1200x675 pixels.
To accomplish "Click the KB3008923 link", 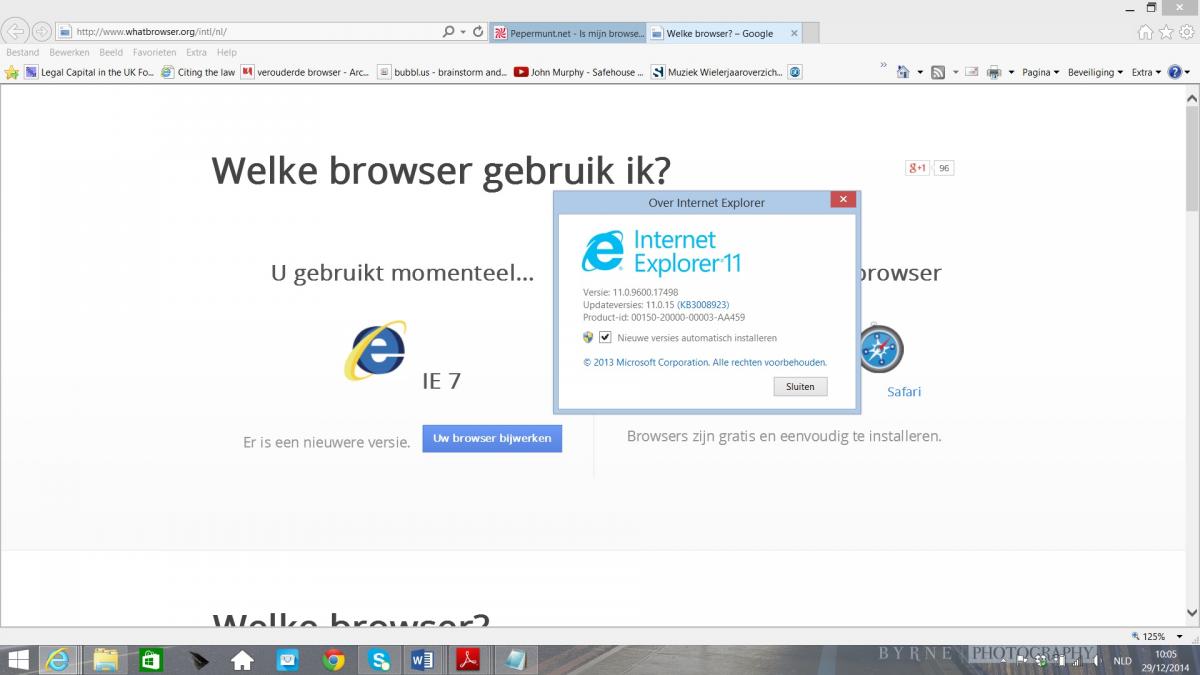I will 702,304.
